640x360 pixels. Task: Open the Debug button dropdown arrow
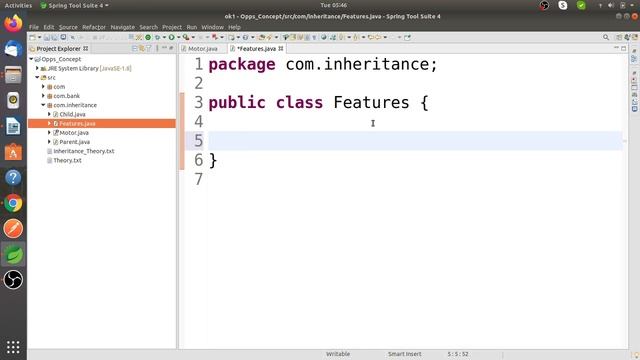tap(164, 37)
